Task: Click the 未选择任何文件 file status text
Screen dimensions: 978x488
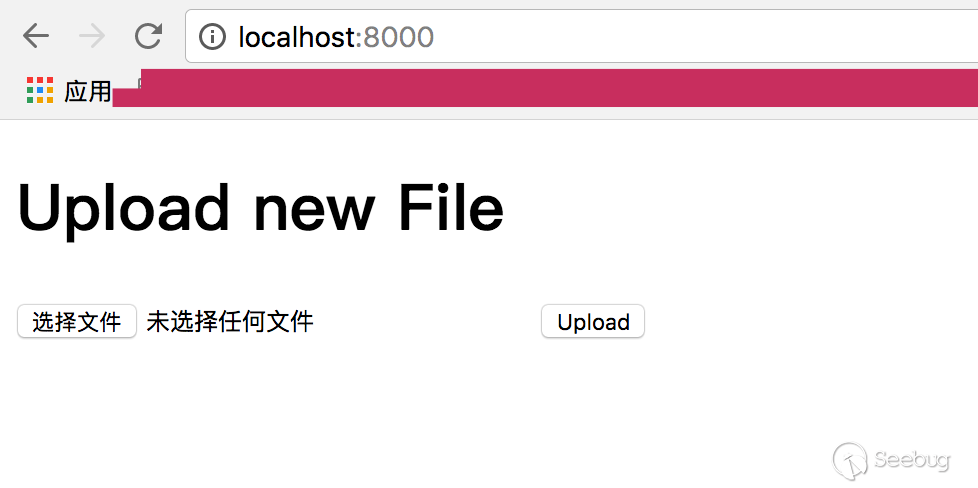Action: pyautogui.click(x=230, y=322)
